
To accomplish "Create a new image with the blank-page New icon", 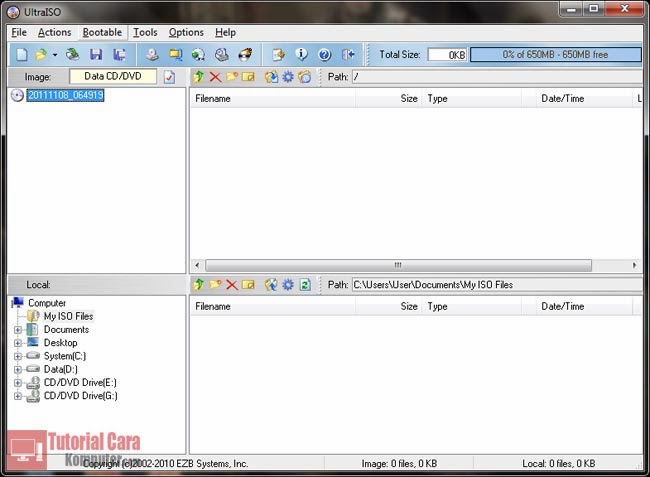I will pyautogui.click(x=22, y=55).
